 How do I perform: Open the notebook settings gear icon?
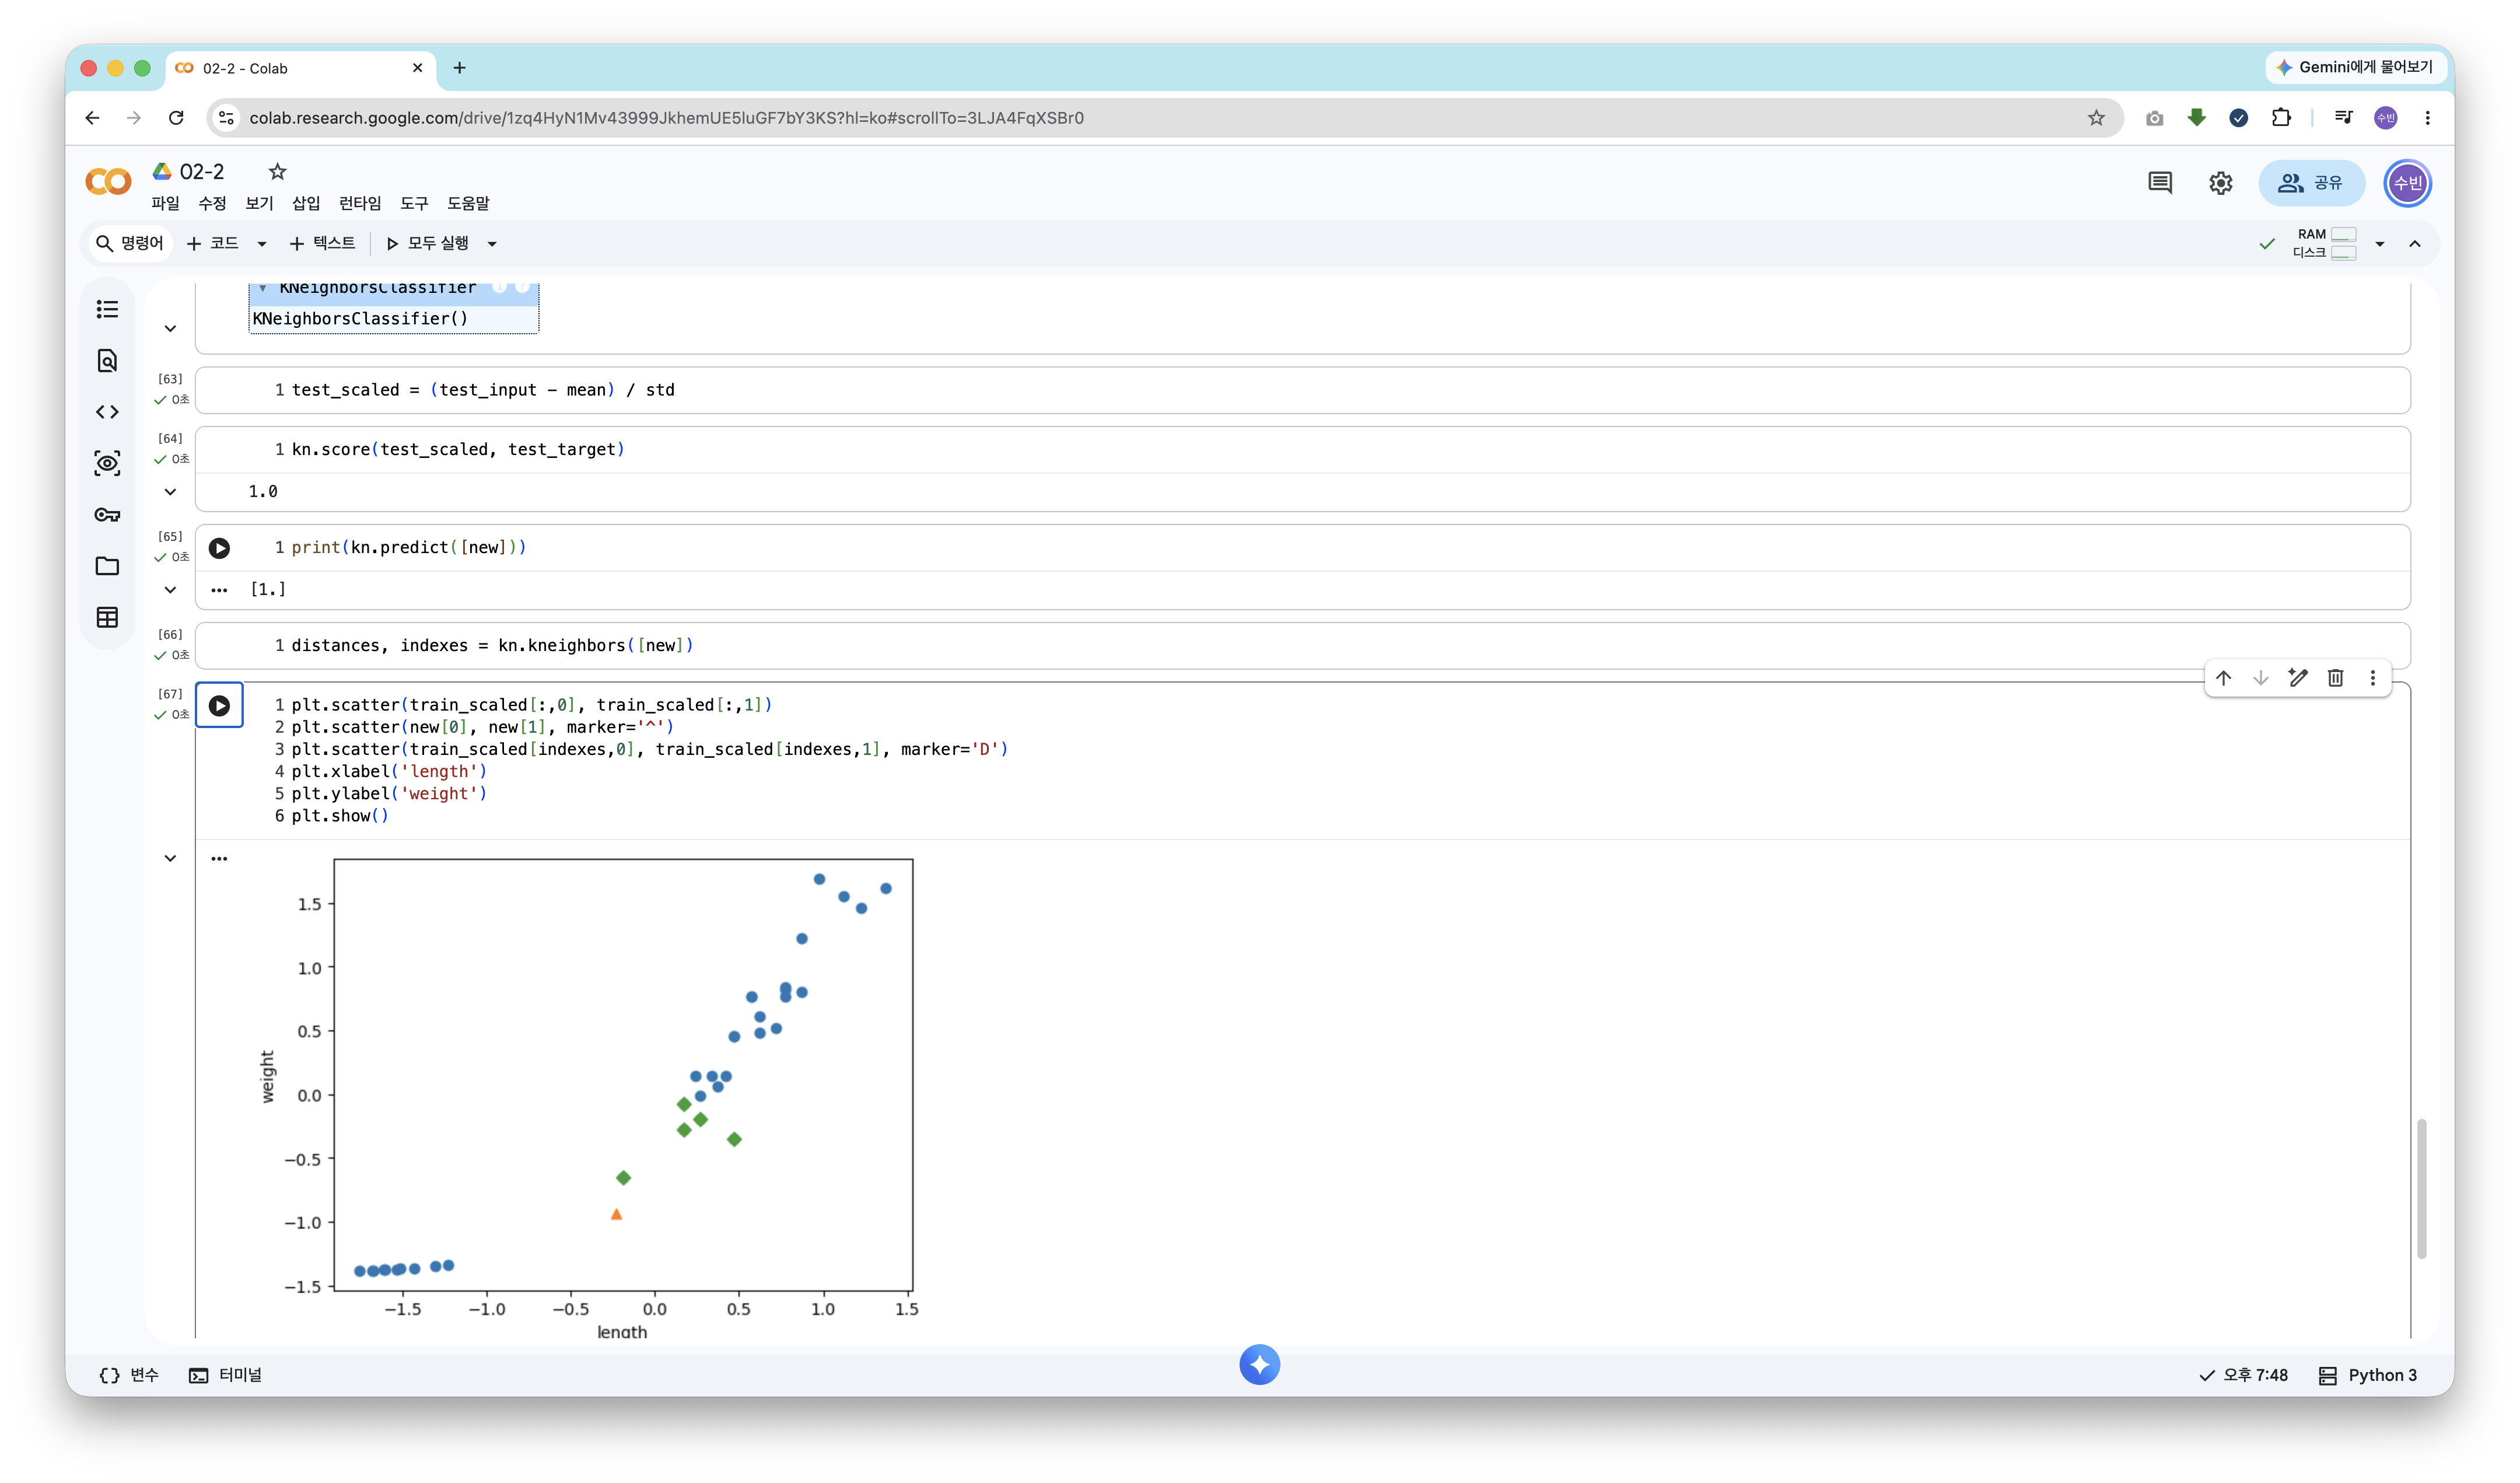pos(2220,183)
